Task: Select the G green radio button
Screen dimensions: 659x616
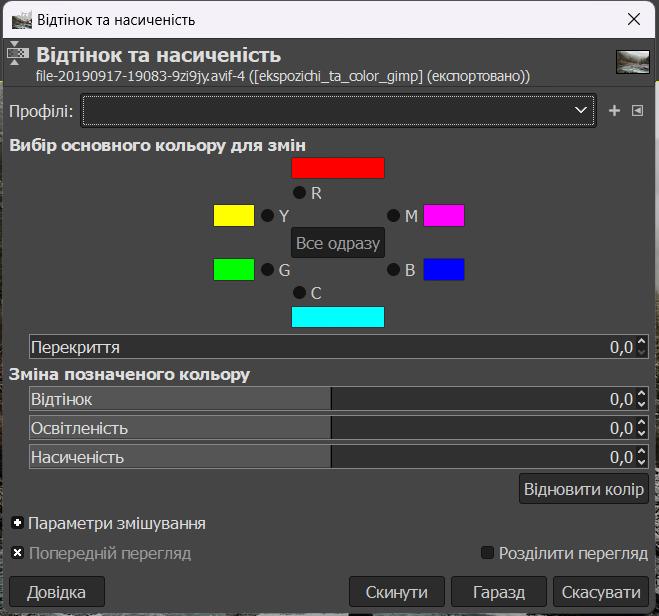Action: [268, 269]
